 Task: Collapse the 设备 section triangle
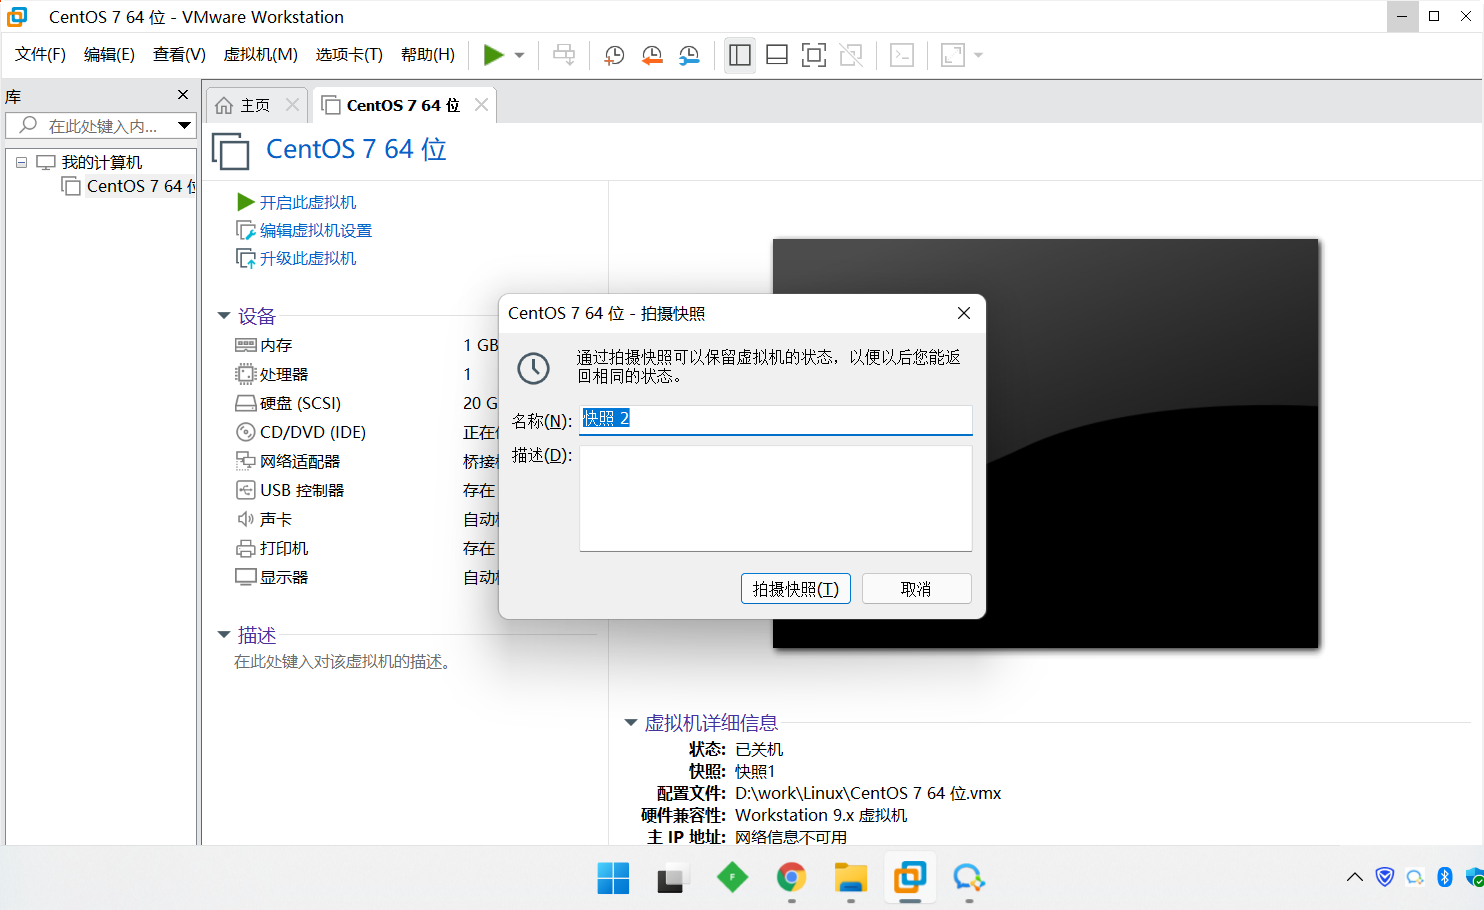224,315
